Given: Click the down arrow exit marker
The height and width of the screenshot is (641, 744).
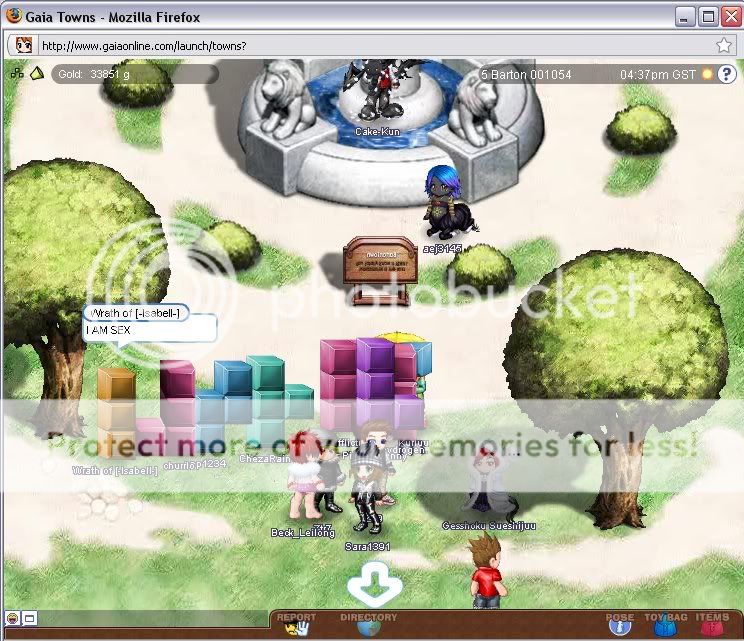Looking at the screenshot, I should tap(375, 583).
